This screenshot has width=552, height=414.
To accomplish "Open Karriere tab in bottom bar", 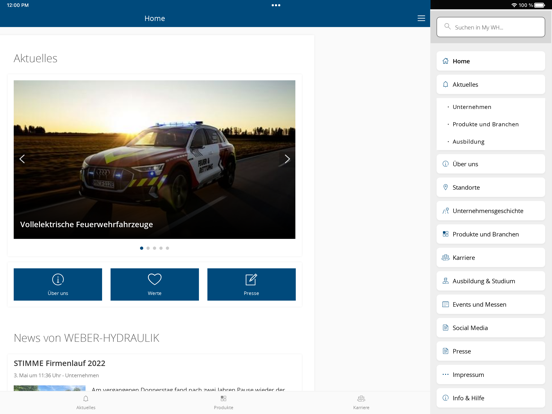I will tap(361, 402).
